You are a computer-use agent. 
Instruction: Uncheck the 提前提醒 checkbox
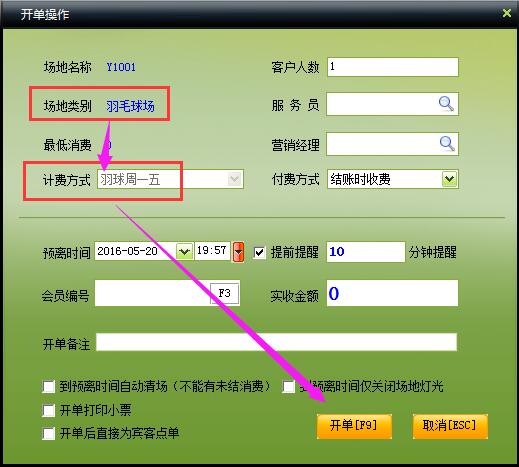tap(260, 253)
